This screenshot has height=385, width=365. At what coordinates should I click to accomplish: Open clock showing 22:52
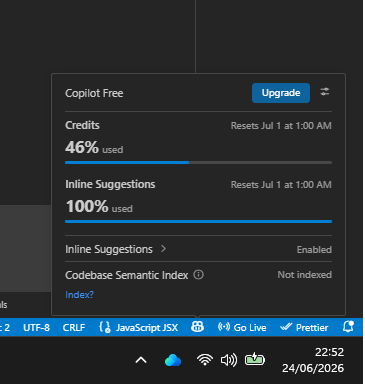pos(329,352)
